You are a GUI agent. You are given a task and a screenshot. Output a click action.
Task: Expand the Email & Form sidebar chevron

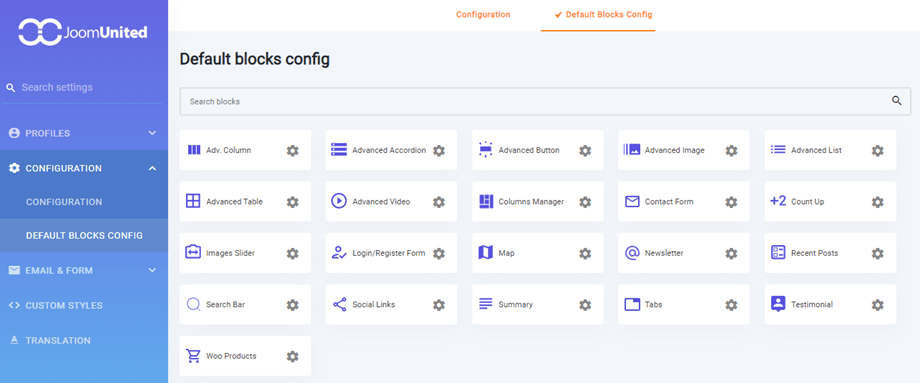(x=152, y=270)
